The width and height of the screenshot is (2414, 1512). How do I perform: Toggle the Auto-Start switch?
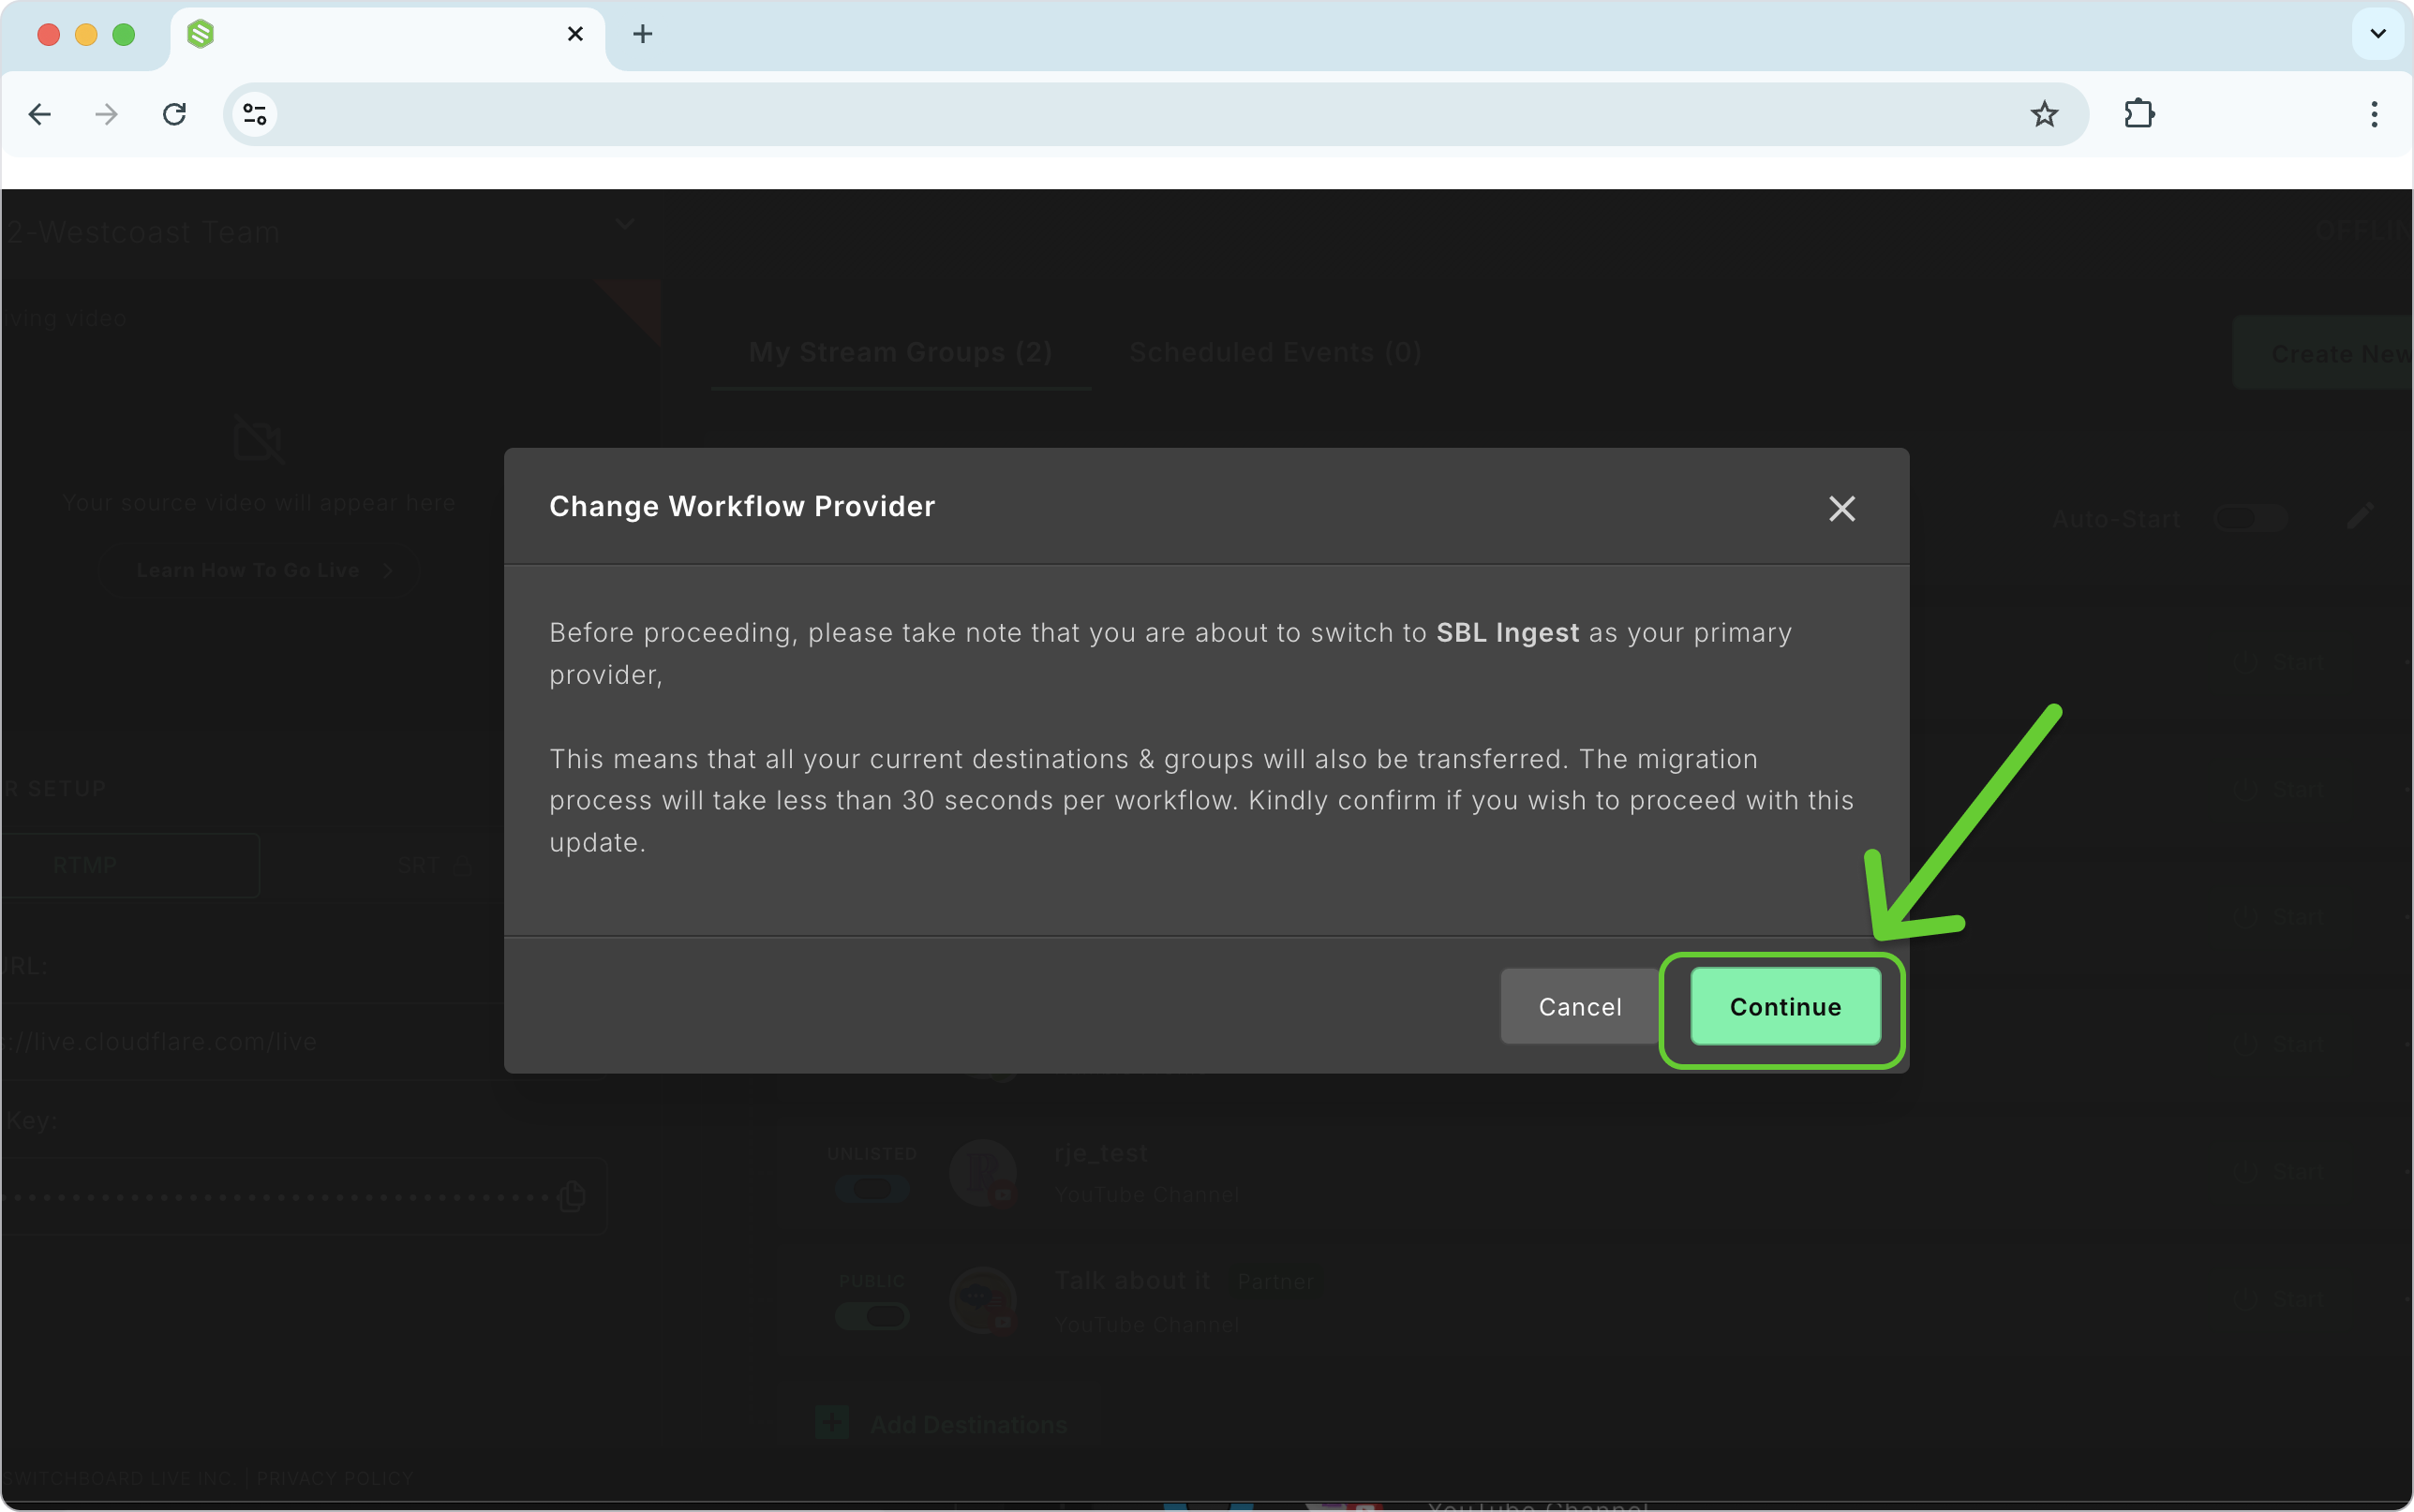point(2250,518)
